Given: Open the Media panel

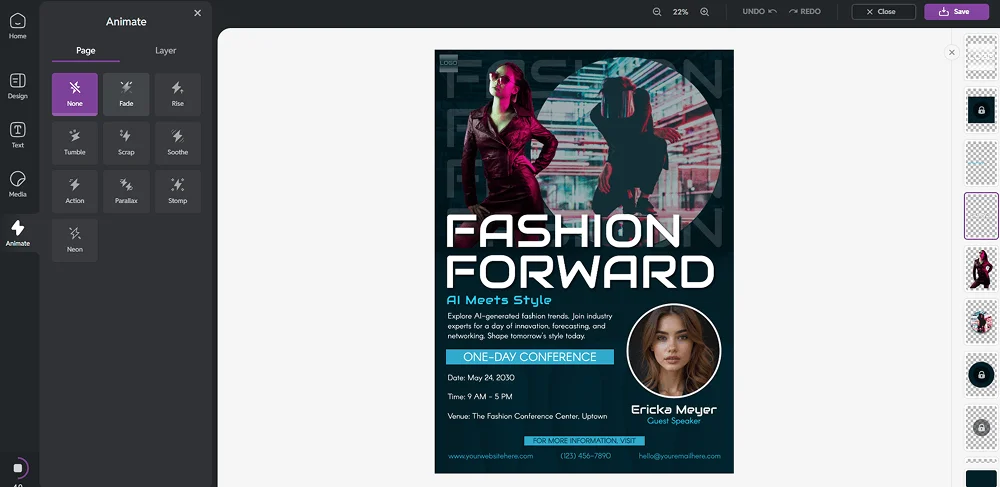Looking at the screenshot, I should (x=18, y=184).
